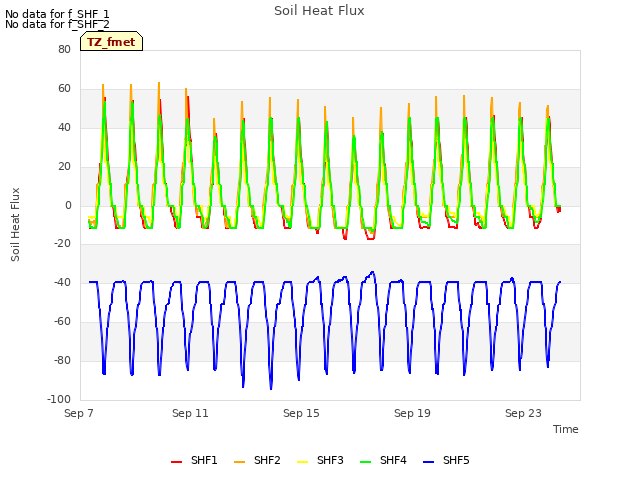Screen dimensions: 640x480
Task: Click the 80 y-axis tick label
Action: (64, 49)
